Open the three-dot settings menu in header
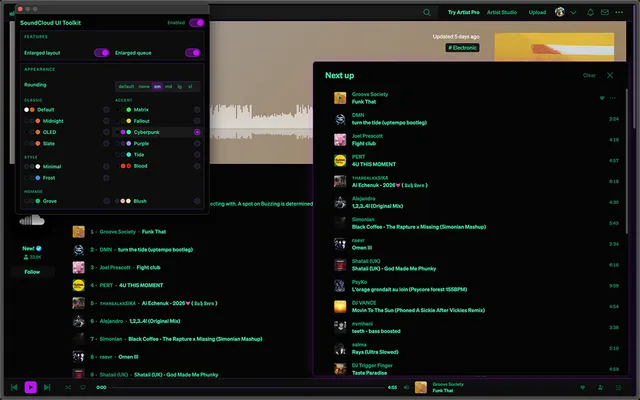The width and height of the screenshot is (640, 400). [619, 13]
